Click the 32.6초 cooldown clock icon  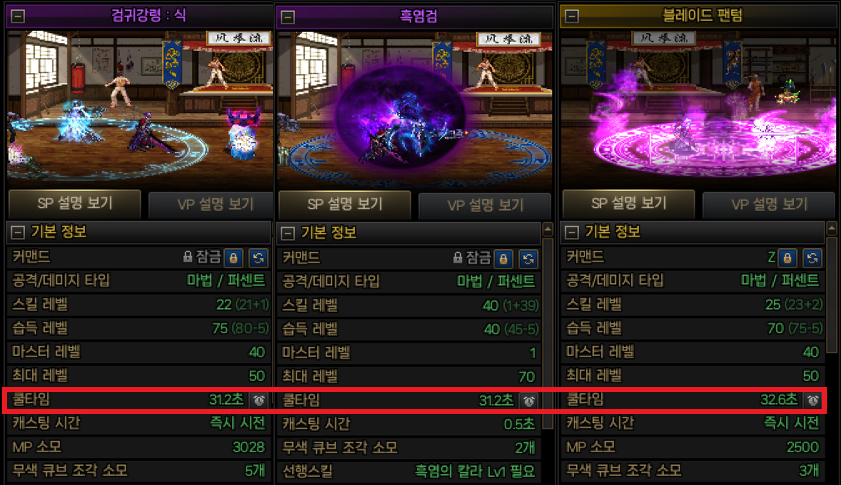813,400
